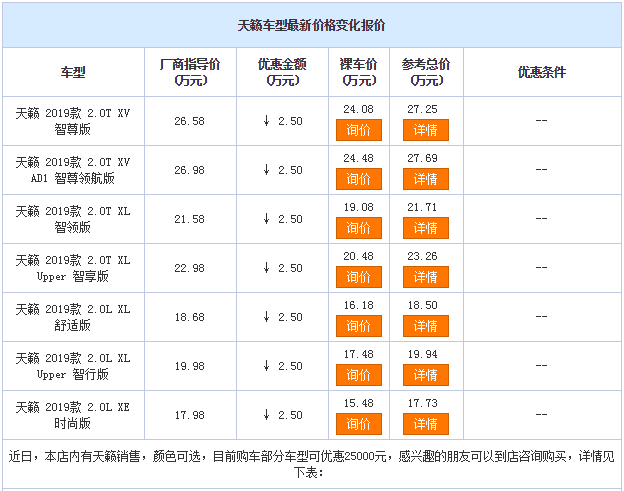The height and width of the screenshot is (491, 624).
Task: Click reference total price 23.26
Action: tap(422, 256)
